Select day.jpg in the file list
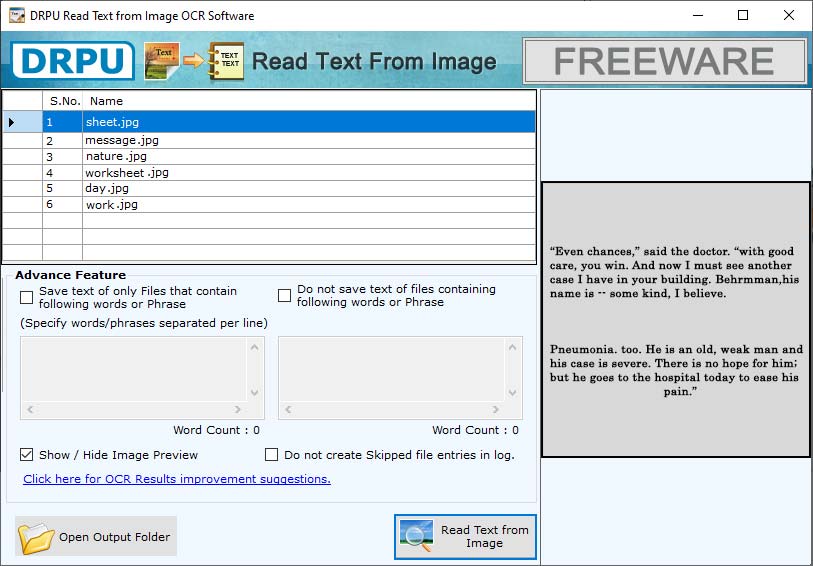This screenshot has width=813, height=566. point(269,188)
